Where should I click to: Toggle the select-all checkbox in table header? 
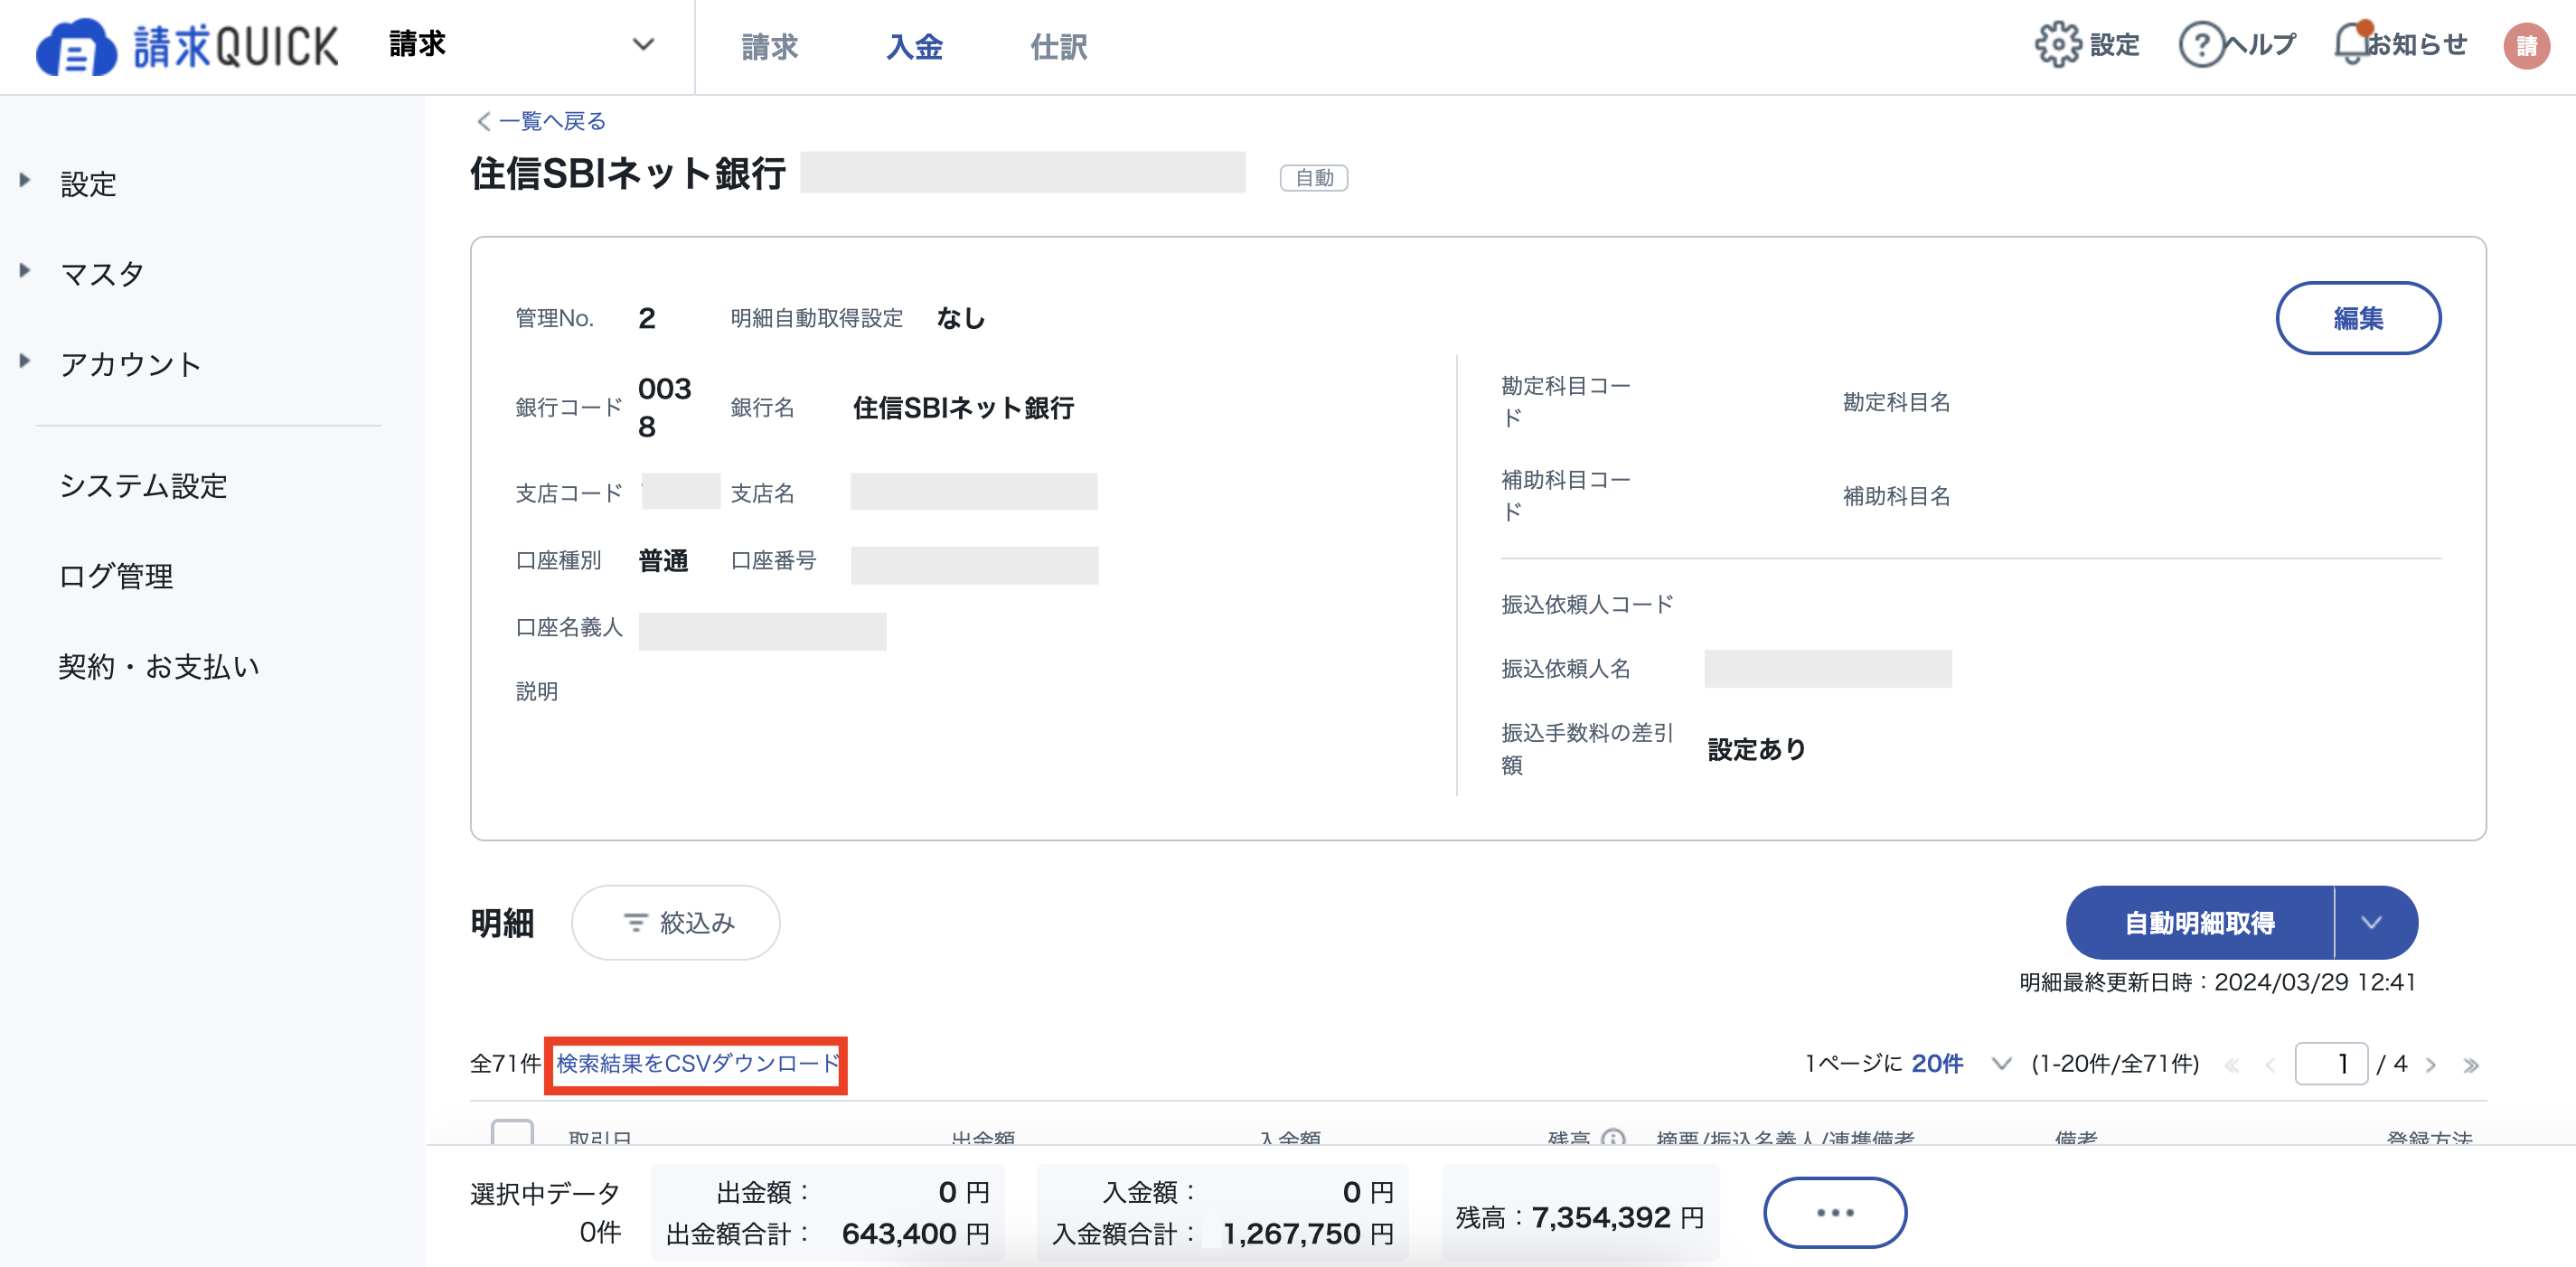512,1134
